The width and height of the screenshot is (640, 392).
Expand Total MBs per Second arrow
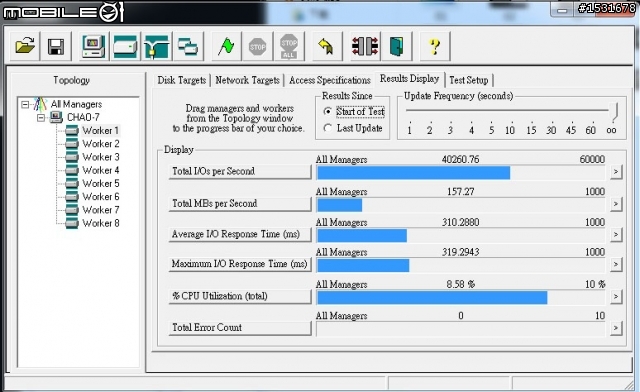click(616, 204)
